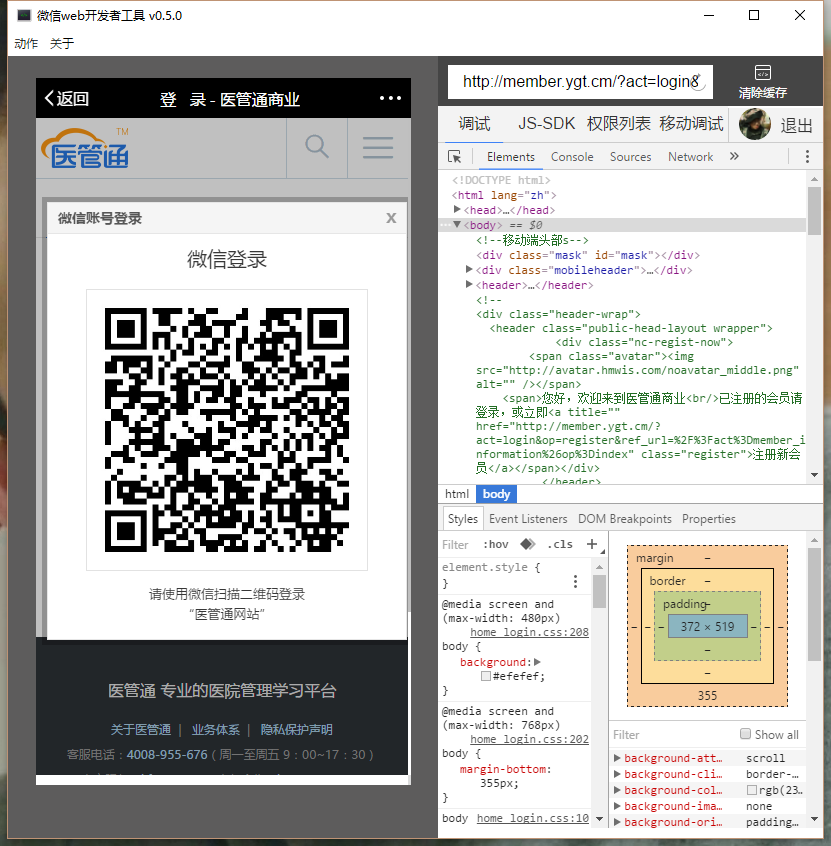Open the home_login.css:208 source link
The width and height of the screenshot is (831, 846).
[x=529, y=633]
